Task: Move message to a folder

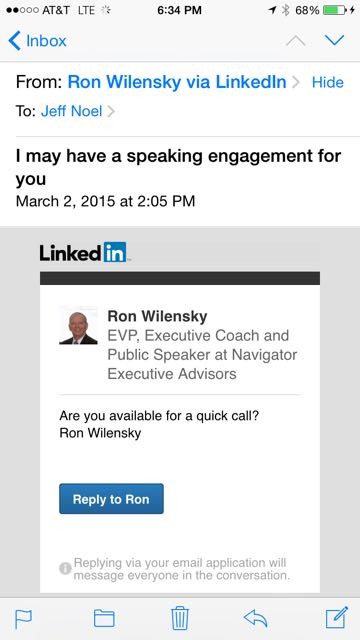Action: 104,618
